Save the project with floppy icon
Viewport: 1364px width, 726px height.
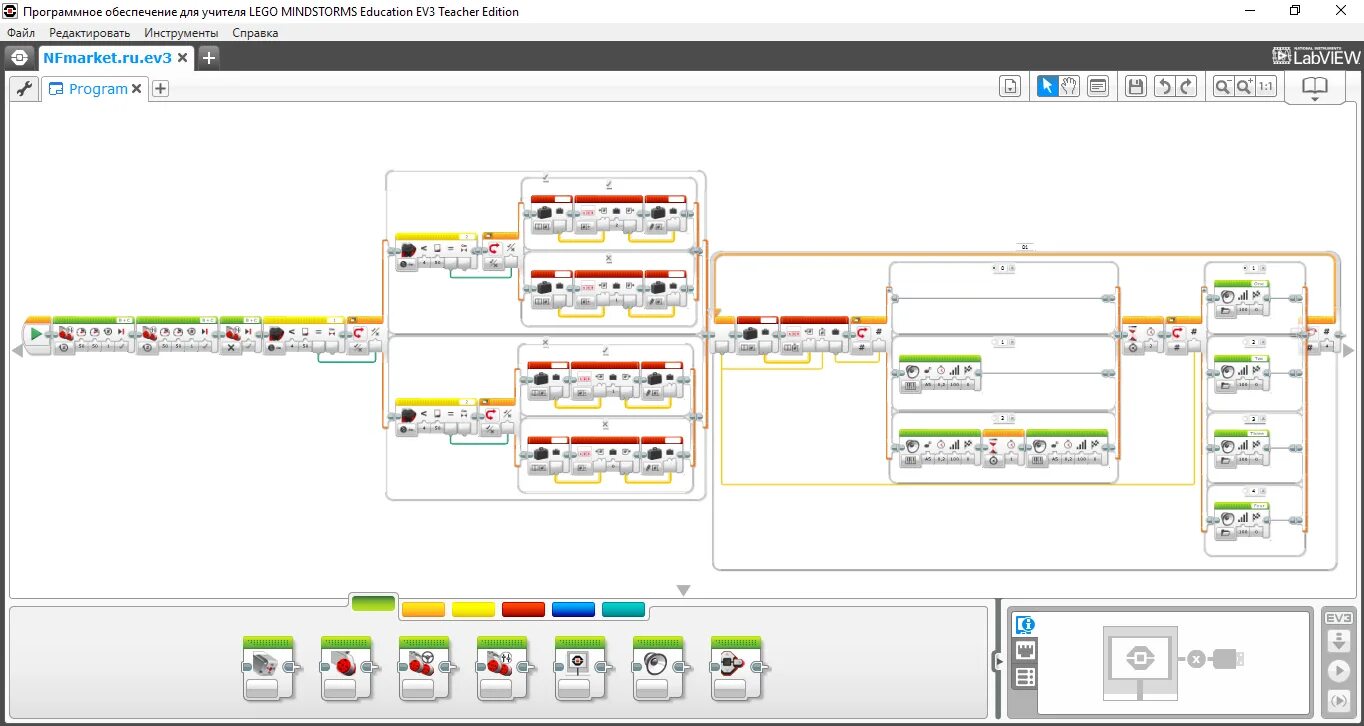coord(1135,86)
